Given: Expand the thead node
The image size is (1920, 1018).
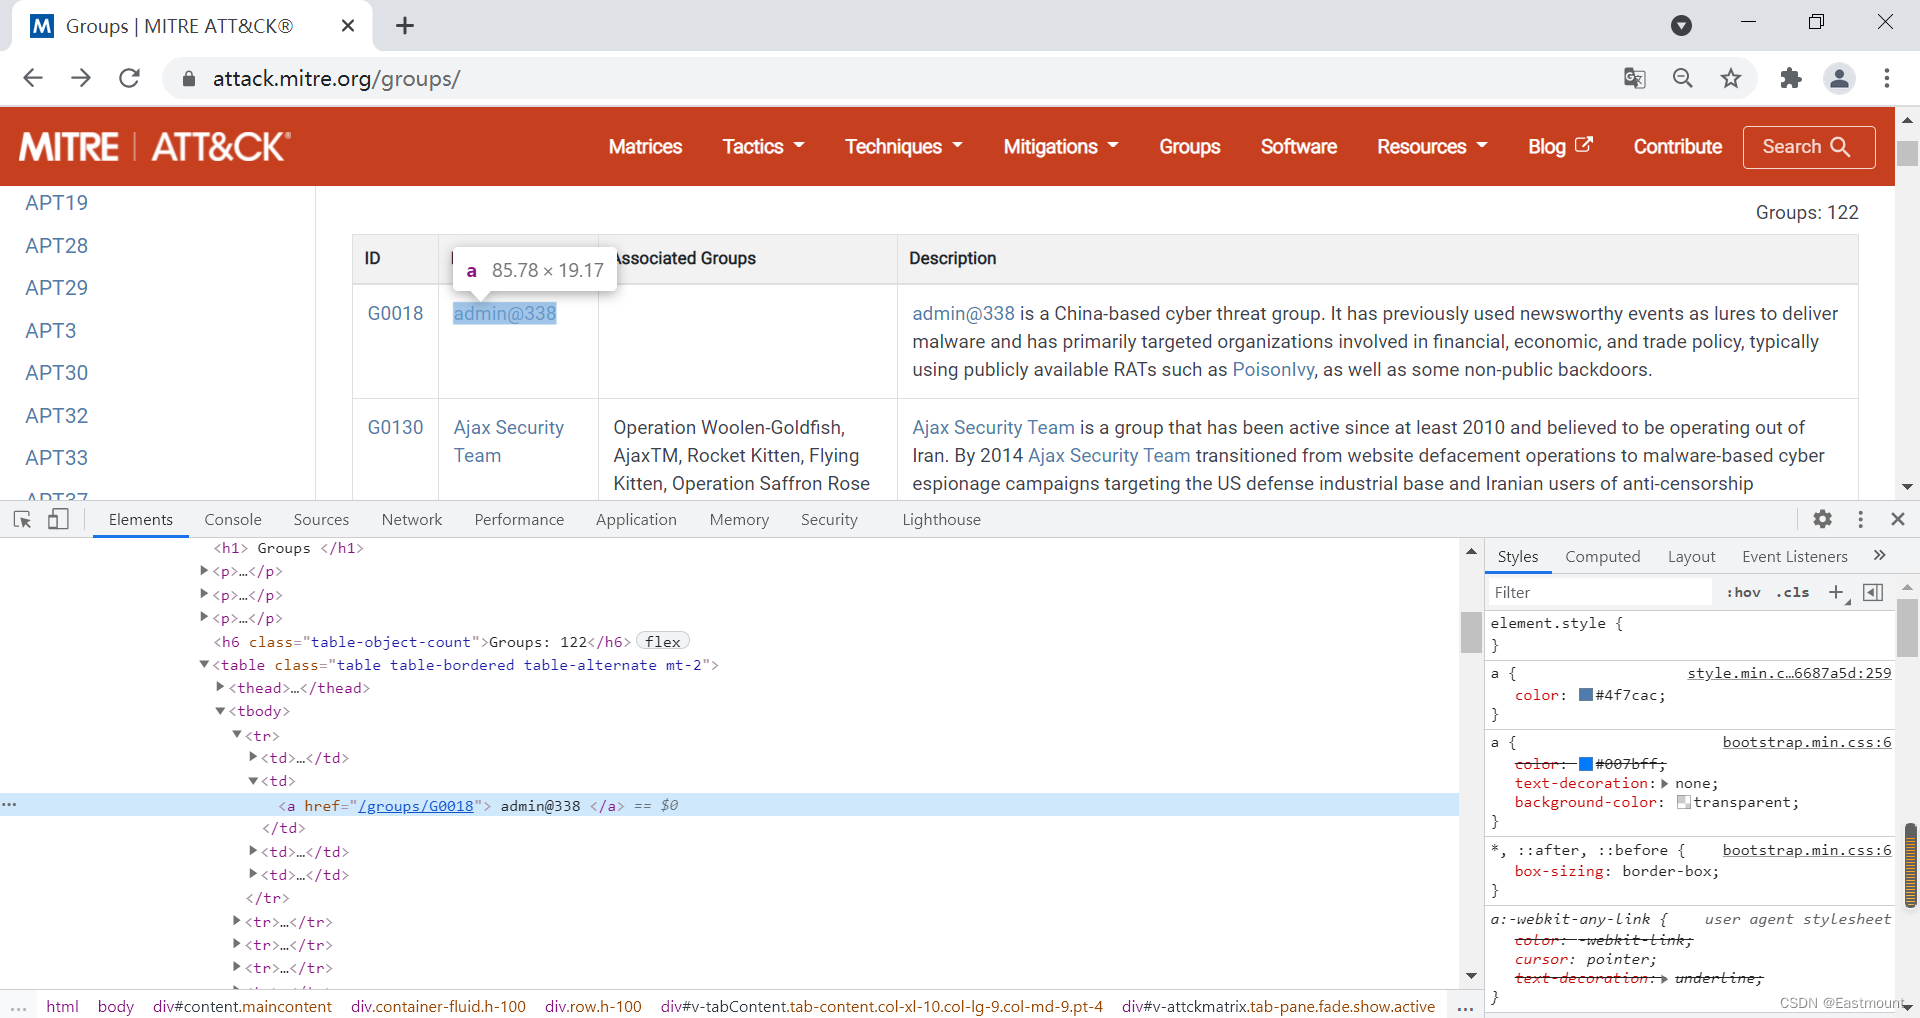Looking at the screenshot, I should 220,687.
